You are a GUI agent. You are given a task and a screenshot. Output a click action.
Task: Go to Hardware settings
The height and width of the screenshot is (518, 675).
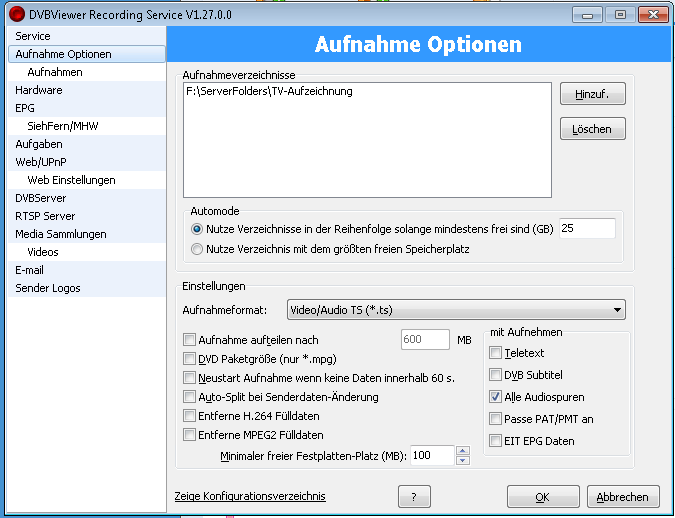(87, 90)
